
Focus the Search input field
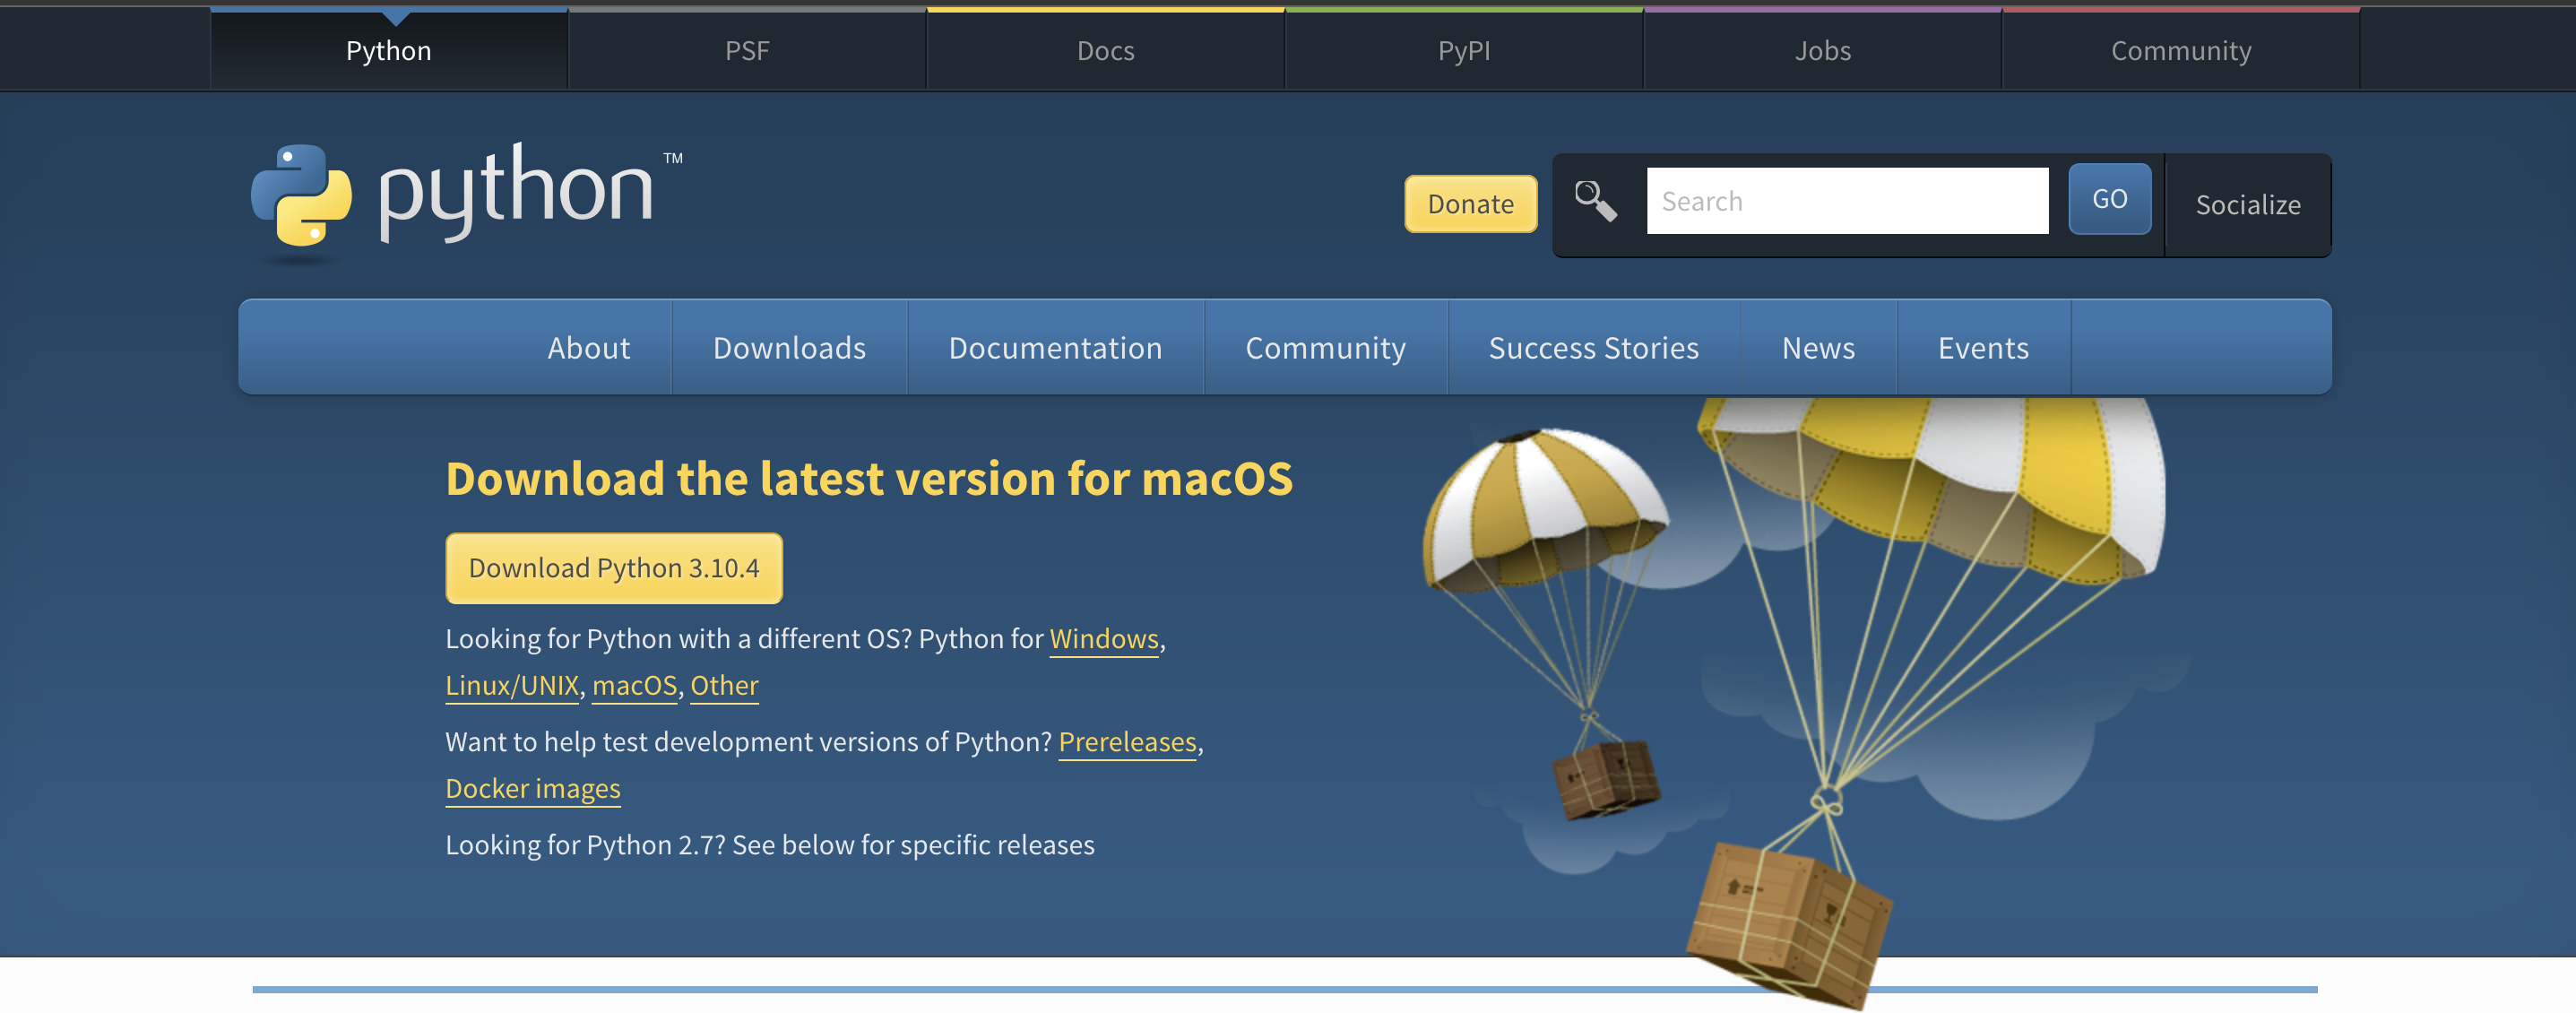[x=1846, y=201]
